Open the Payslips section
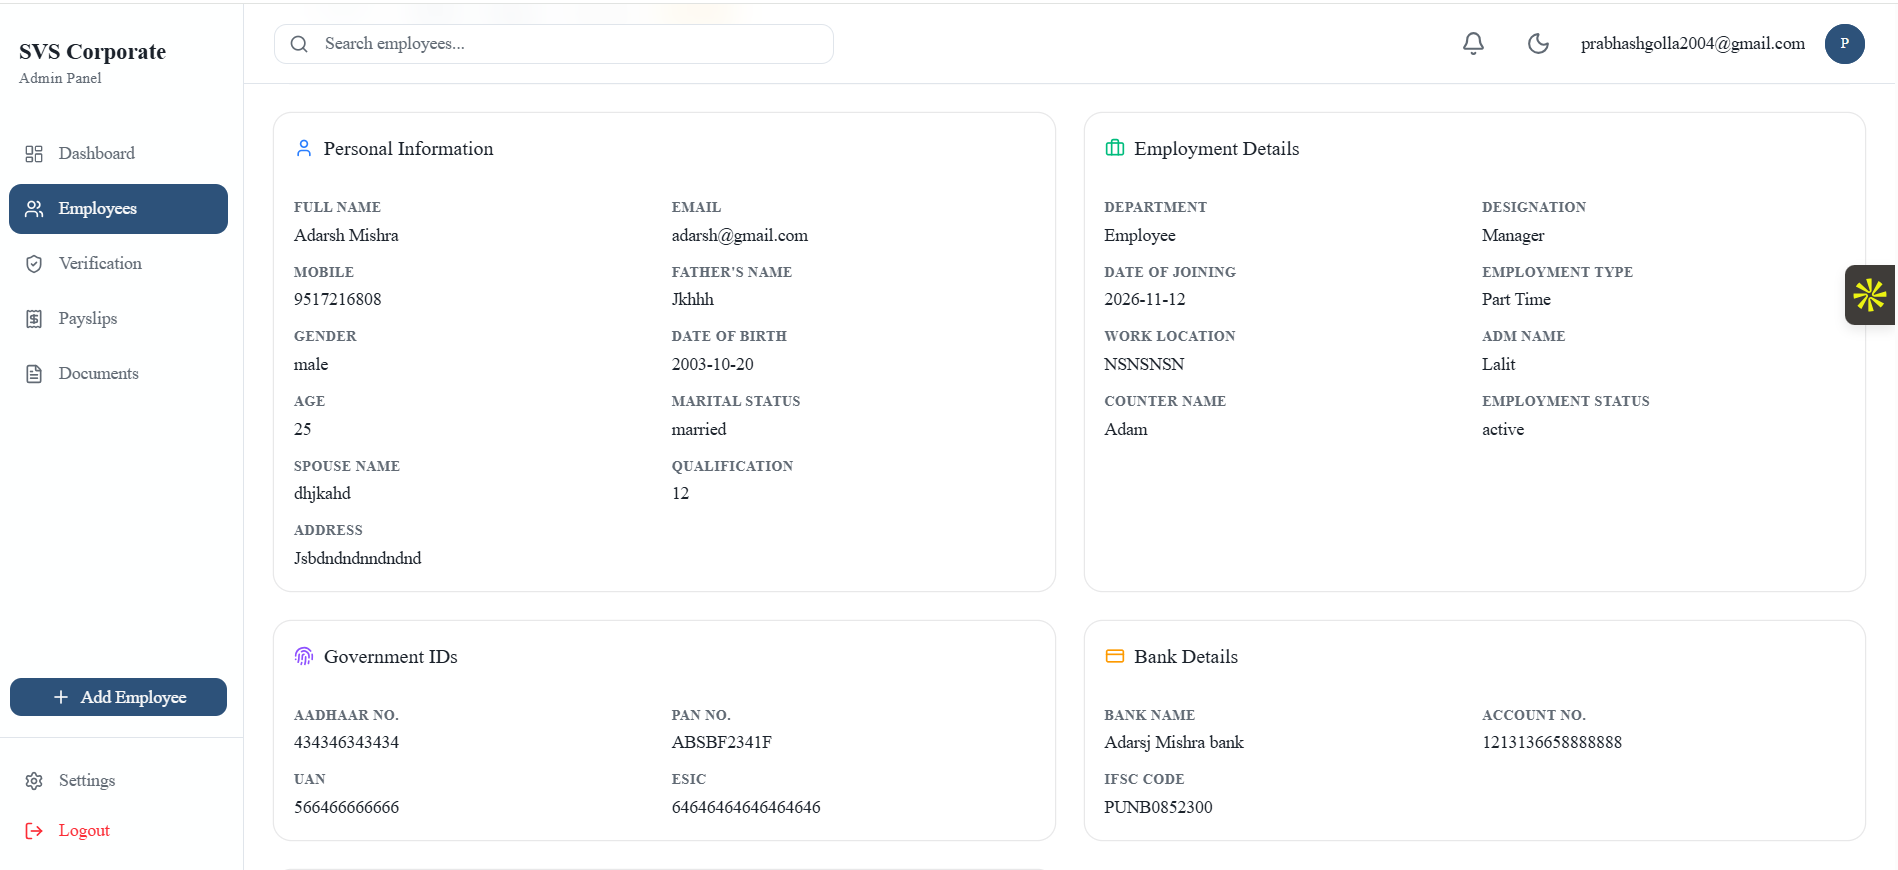Image resolution: width=1898 pixels, height=870 pixels. [118, 319]
